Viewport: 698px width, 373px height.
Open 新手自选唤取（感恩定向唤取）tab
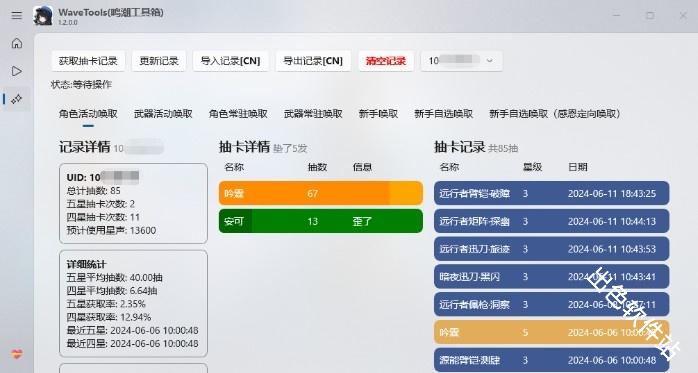click(555, 114)
